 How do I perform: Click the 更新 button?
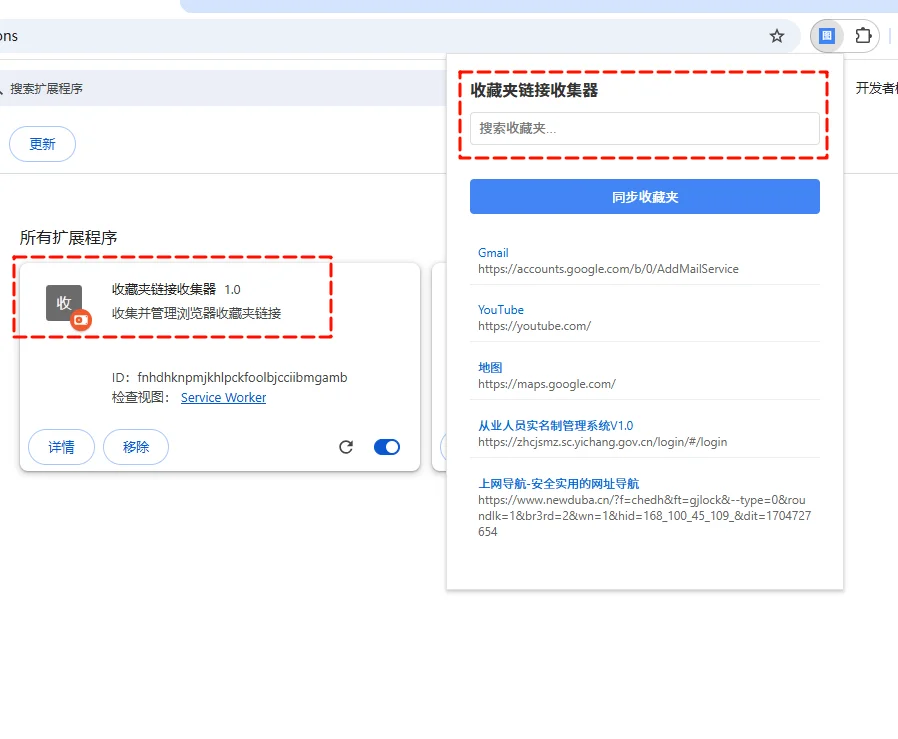click(42, 144)
